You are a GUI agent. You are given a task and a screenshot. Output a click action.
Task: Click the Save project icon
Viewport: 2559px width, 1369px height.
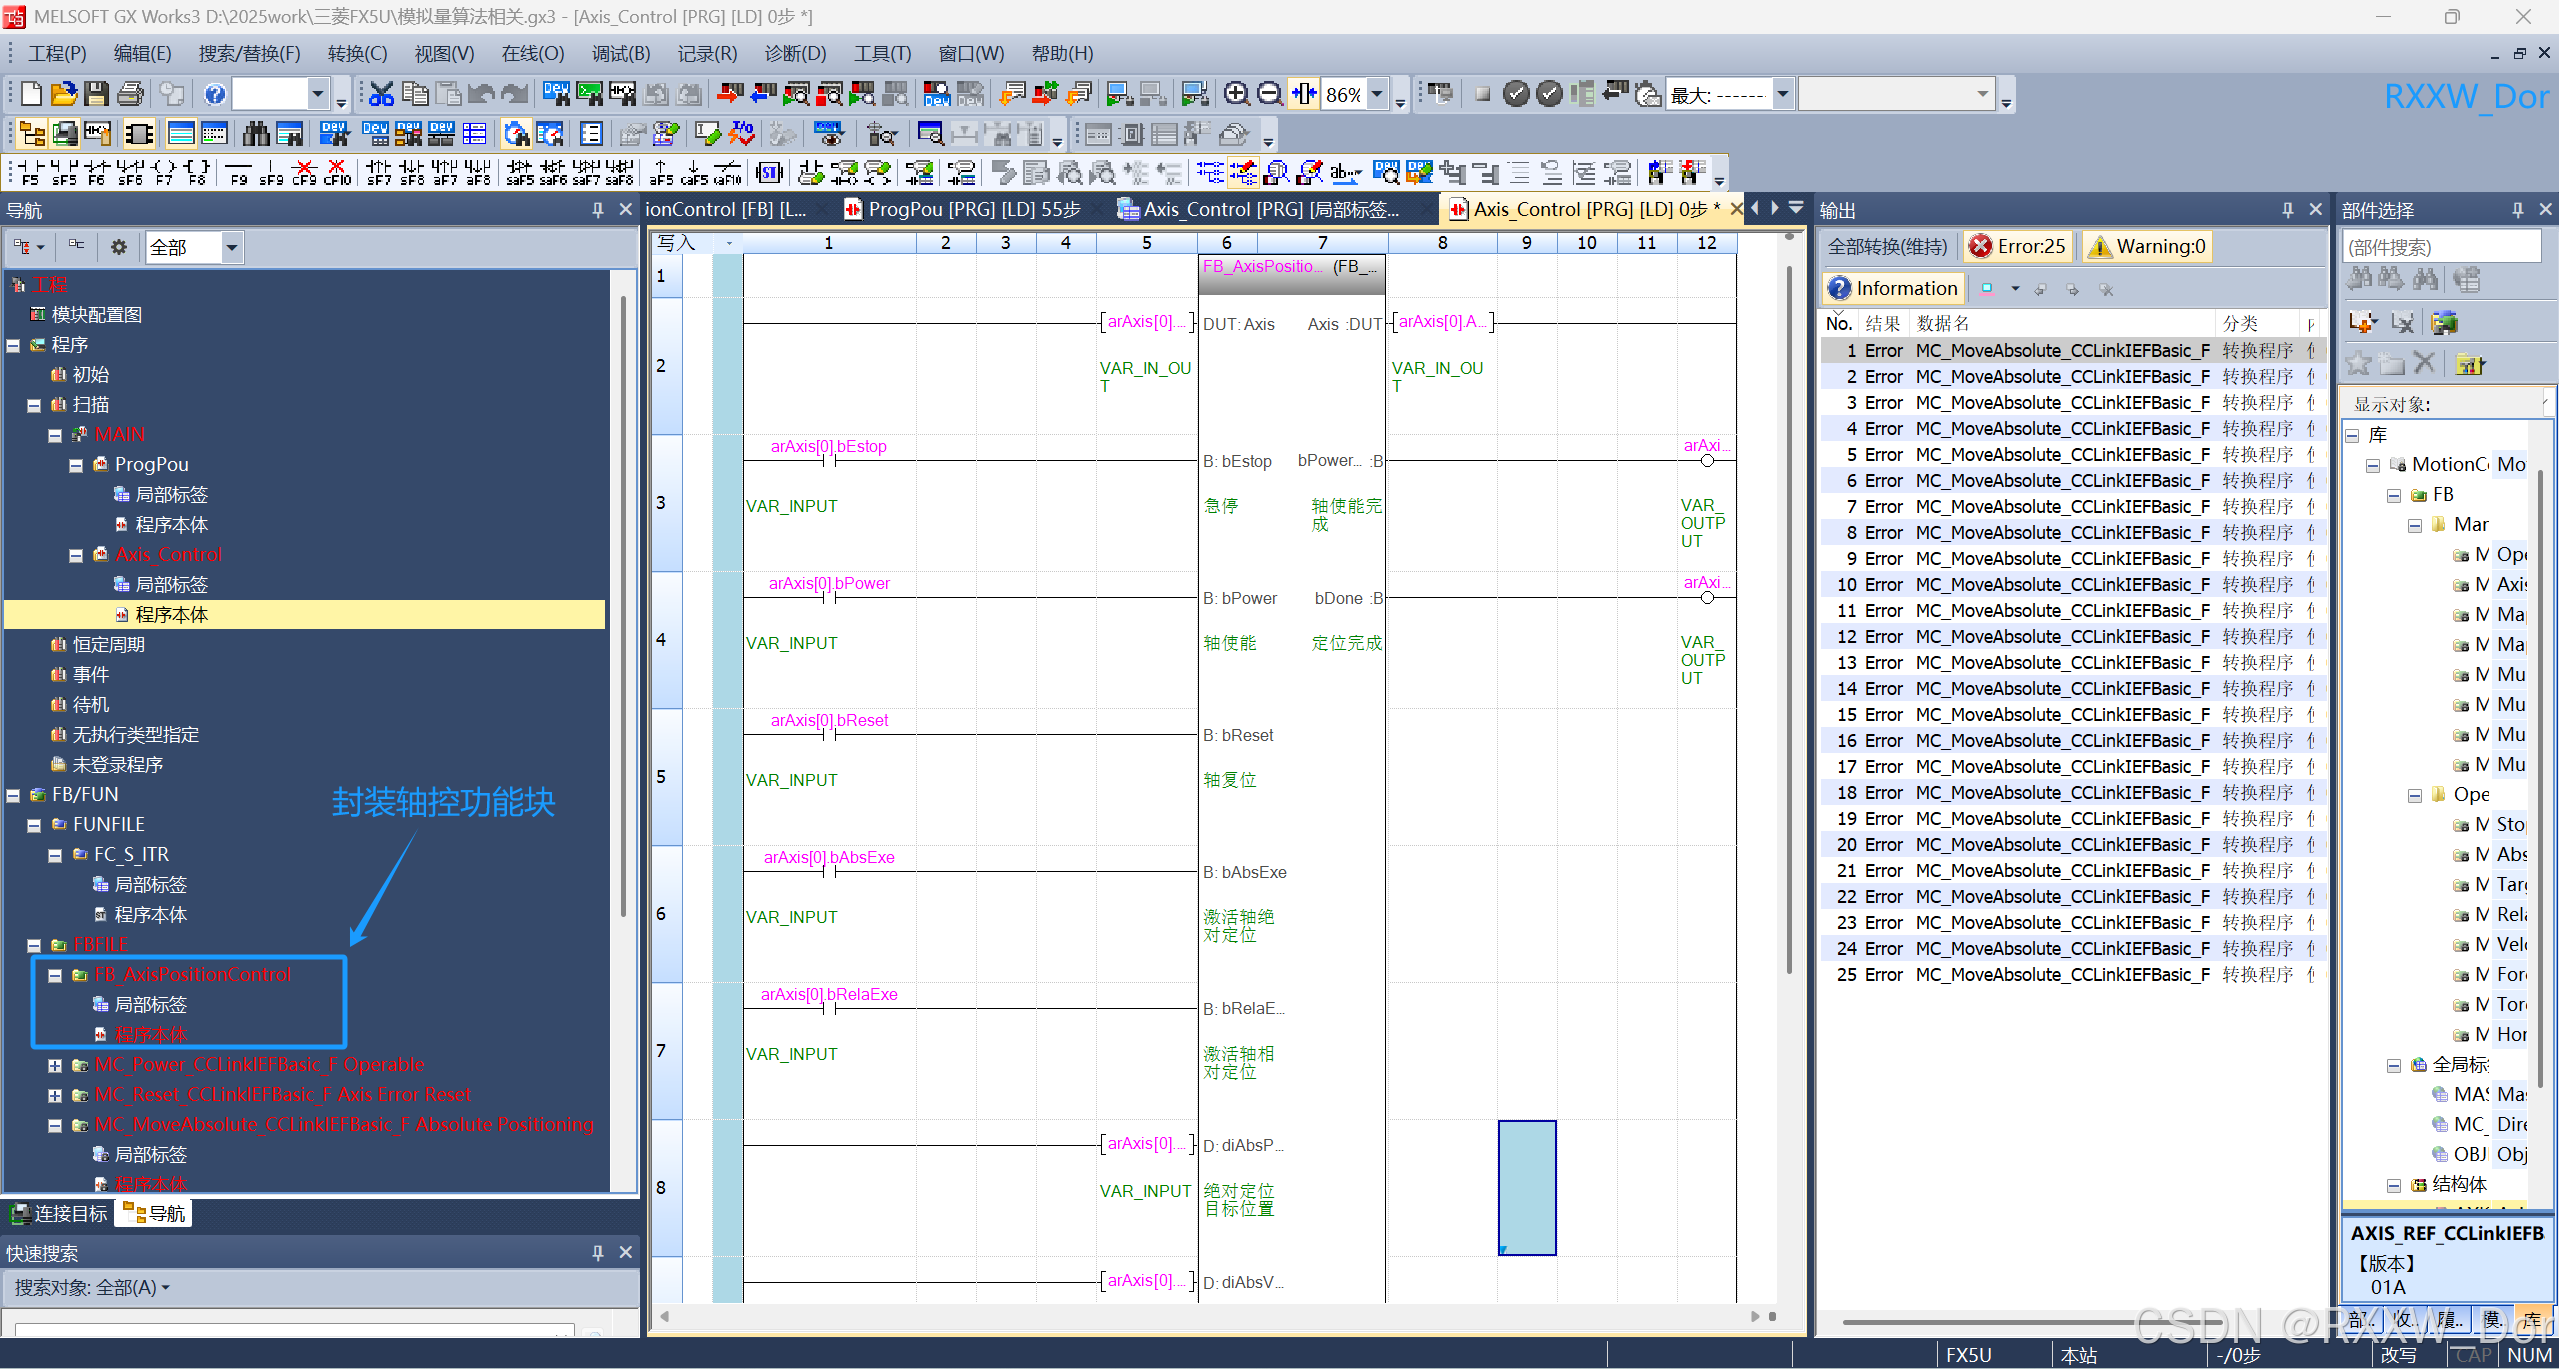coord(96,94)
